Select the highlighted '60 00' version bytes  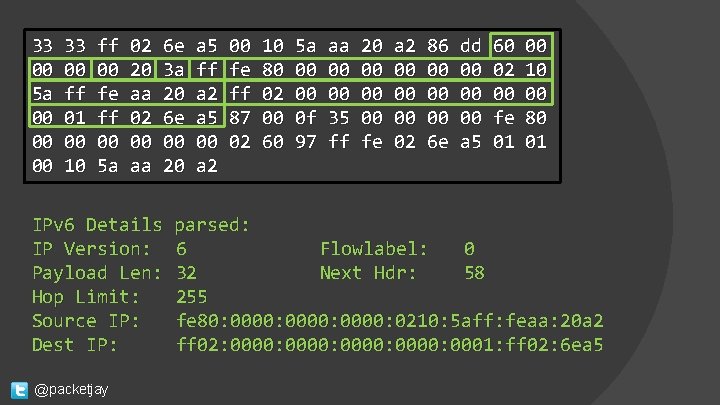pos(520,45)
